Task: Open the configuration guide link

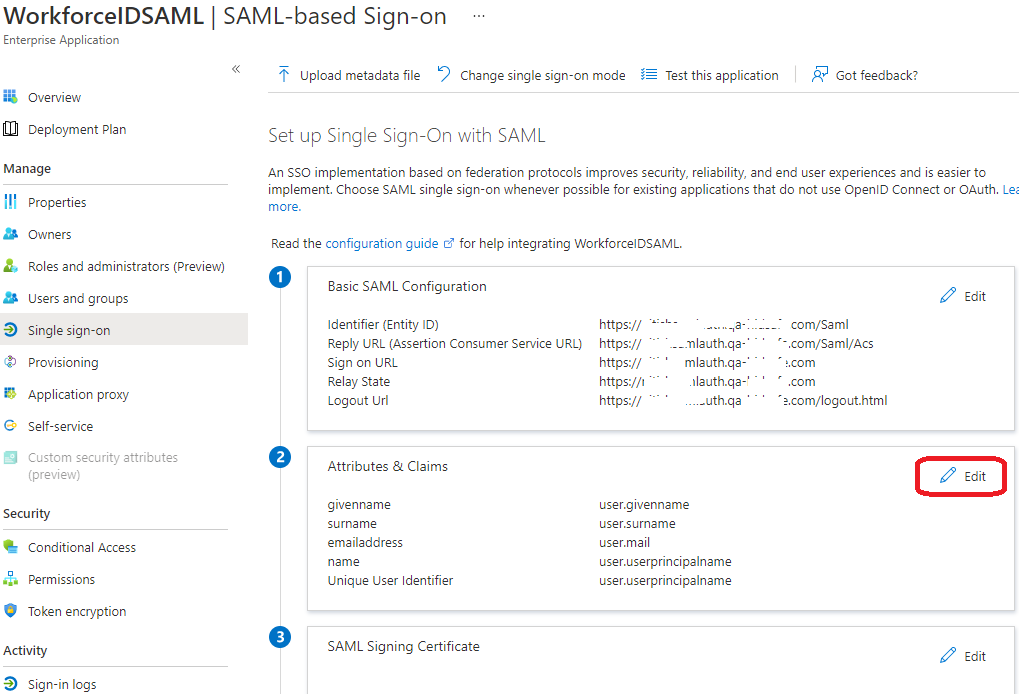Action: click(381, 243)
